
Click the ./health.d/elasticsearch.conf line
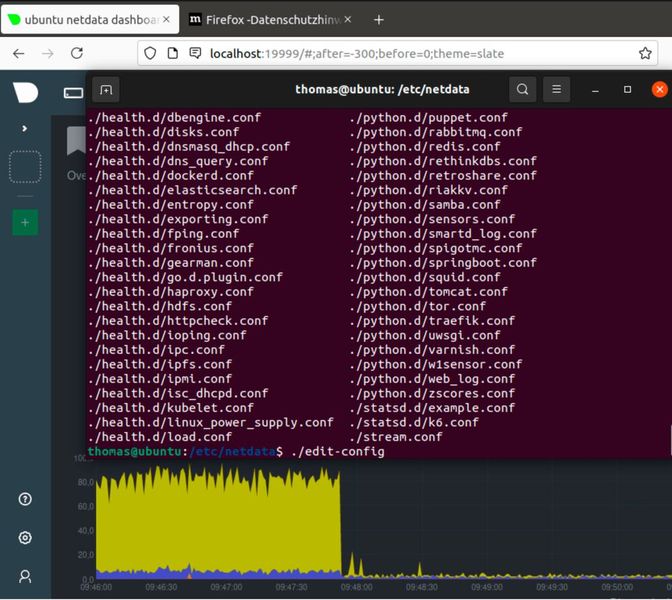click(x=192, y=190)
